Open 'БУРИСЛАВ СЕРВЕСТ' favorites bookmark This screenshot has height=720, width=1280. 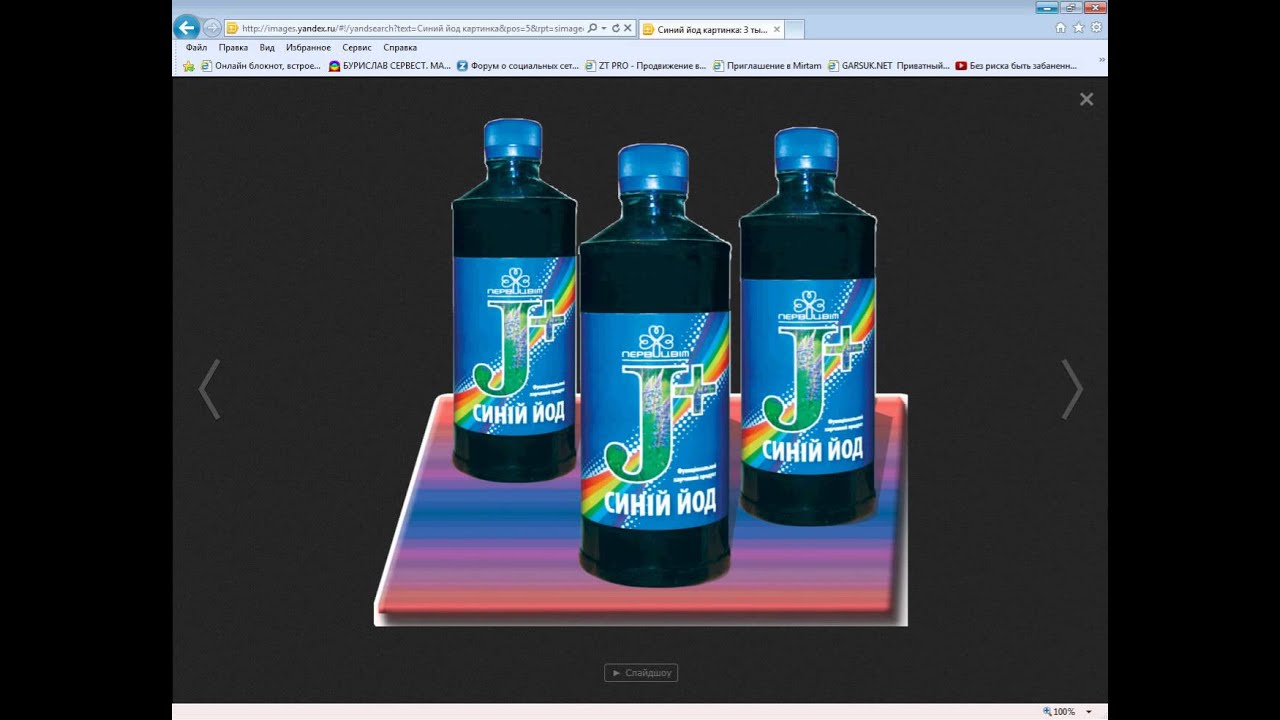click(390, 66)
